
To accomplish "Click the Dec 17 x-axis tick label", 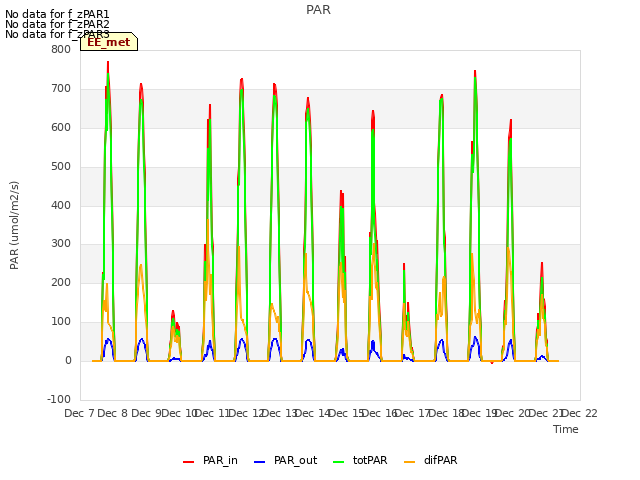I will [x=413, y=413].
